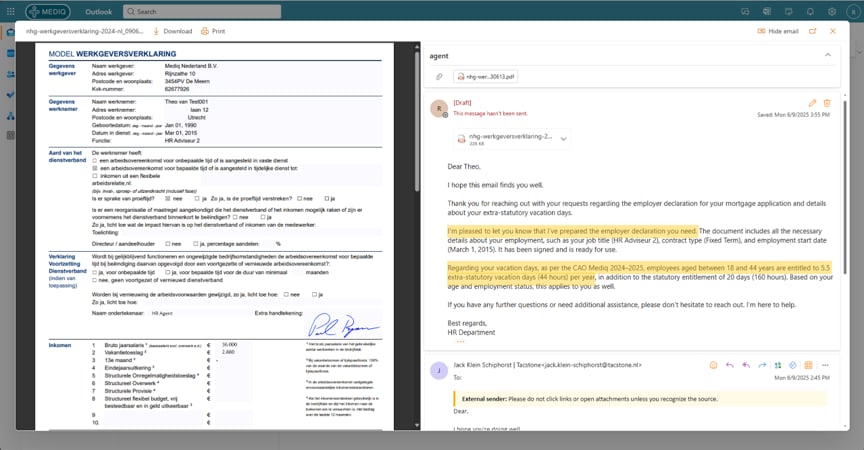Click 'External sender:' warning banner
This screenshot has width=864, height=450.
(x=639, y=399)
